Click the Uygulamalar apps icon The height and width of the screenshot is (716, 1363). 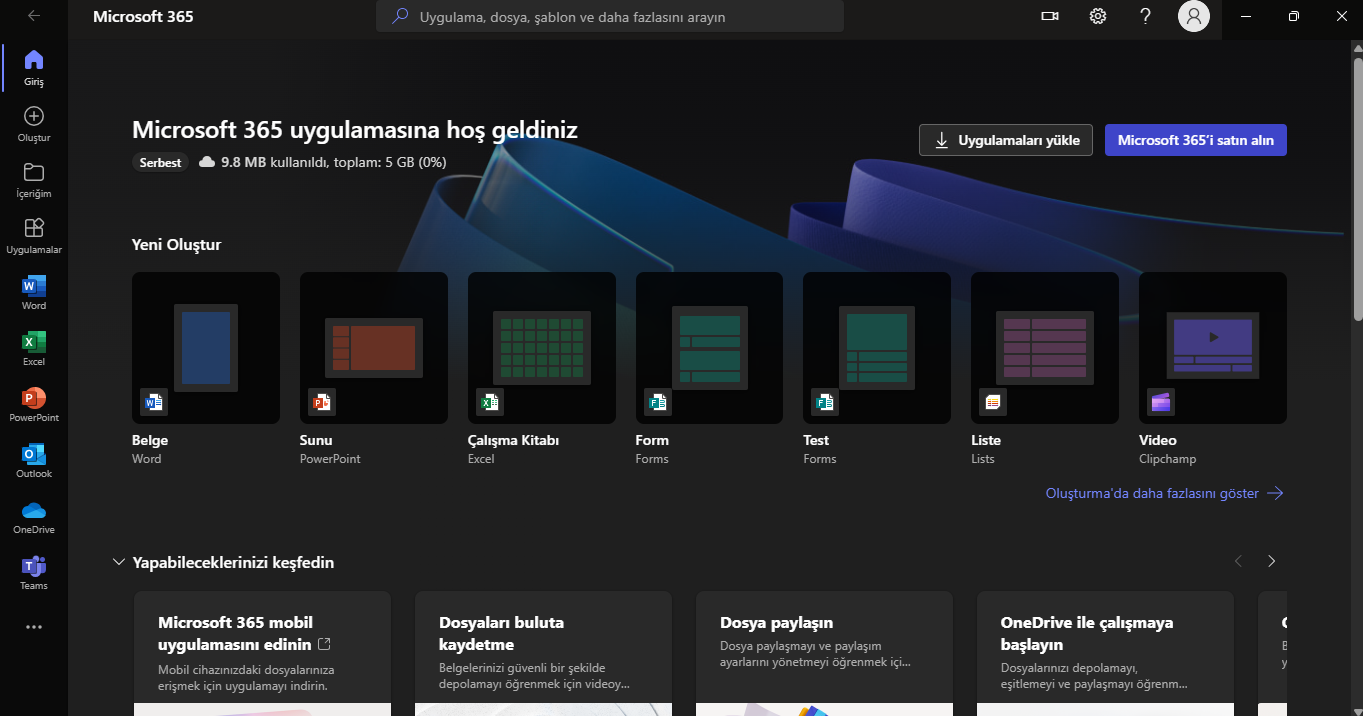click(33, 234)
